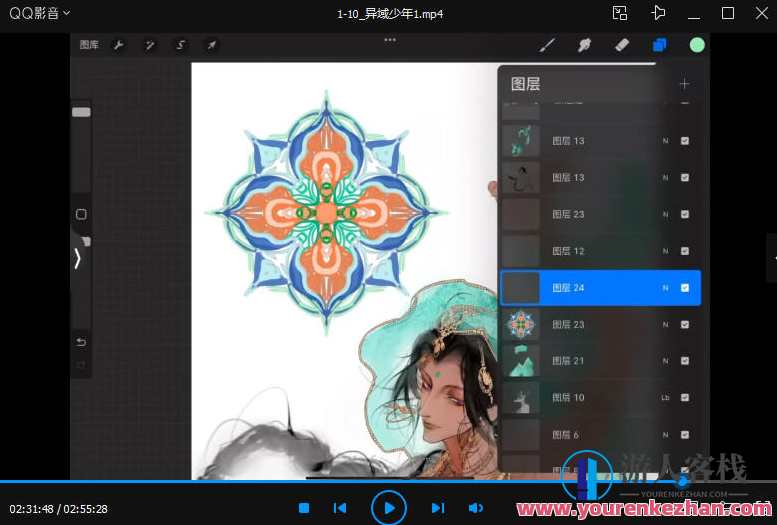Click the three dots above the canvas
The image size is (777, 525).
tap(390, 40)
